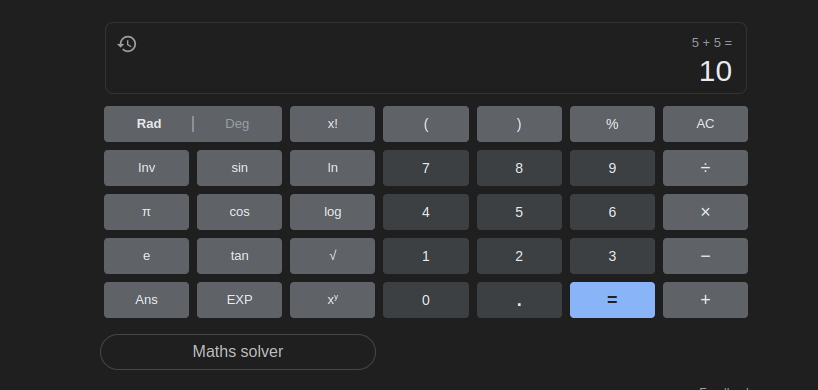Insert the pi constant

click(x=146, y=212)
